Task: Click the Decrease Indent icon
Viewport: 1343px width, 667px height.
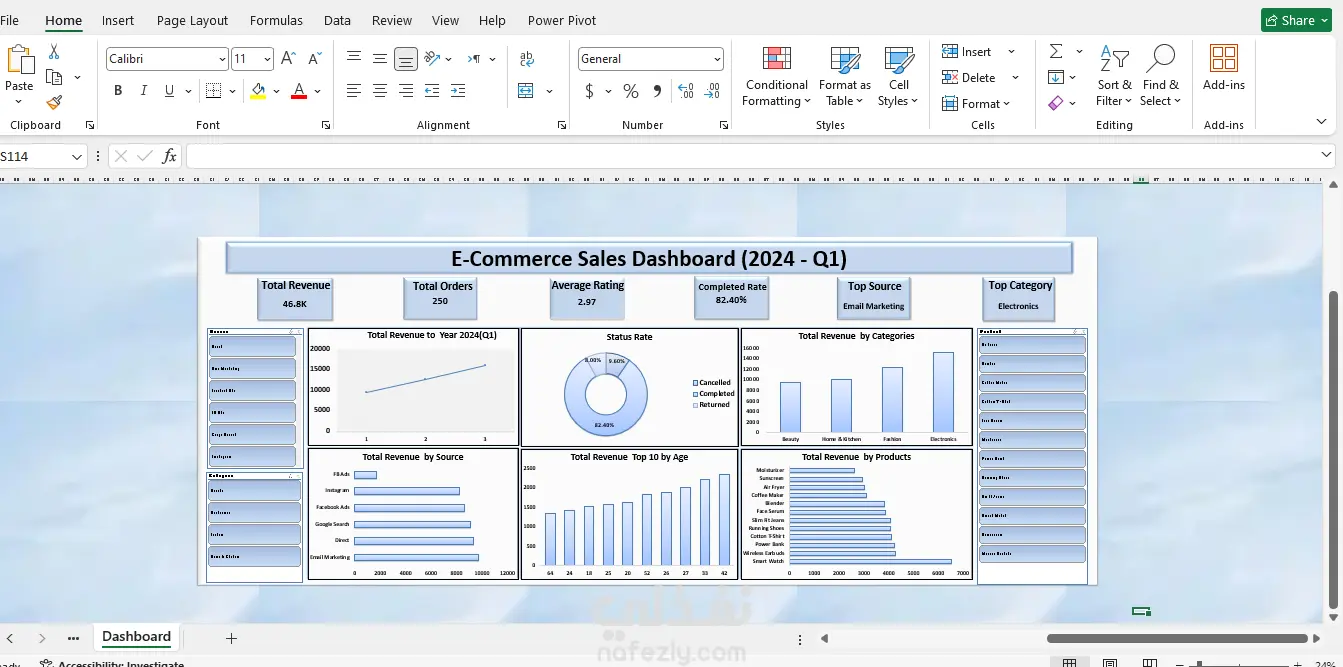Action: pyautogui.click(x=432, y=91)
